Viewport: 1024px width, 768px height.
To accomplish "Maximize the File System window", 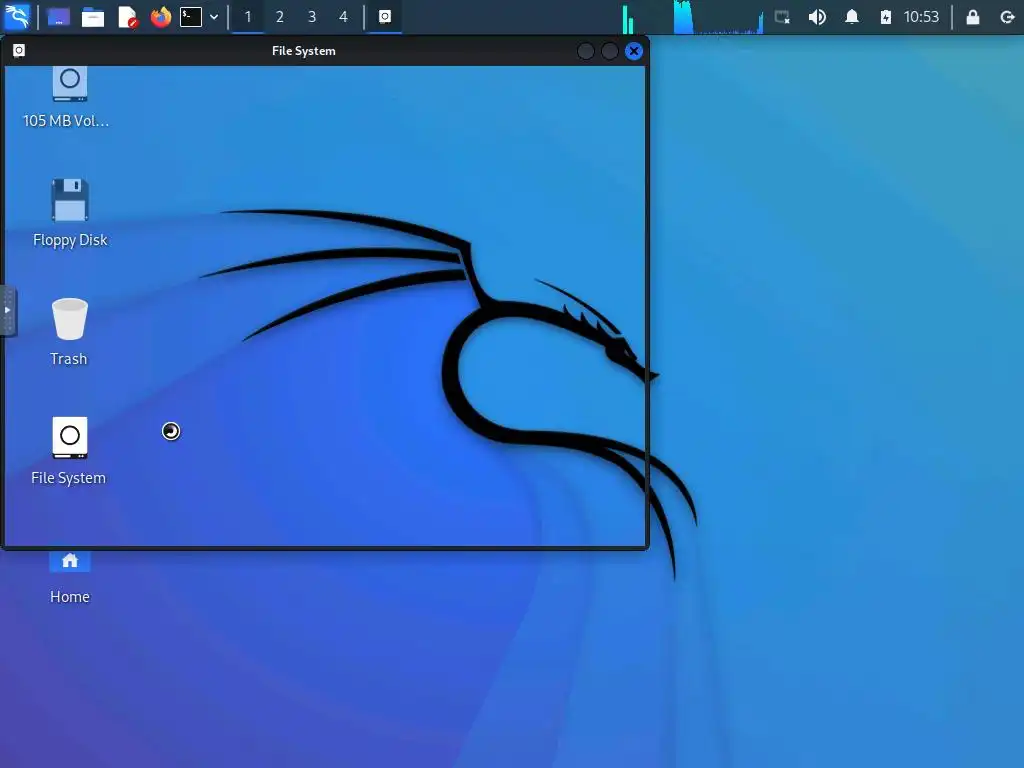I will tap(609, 51).
